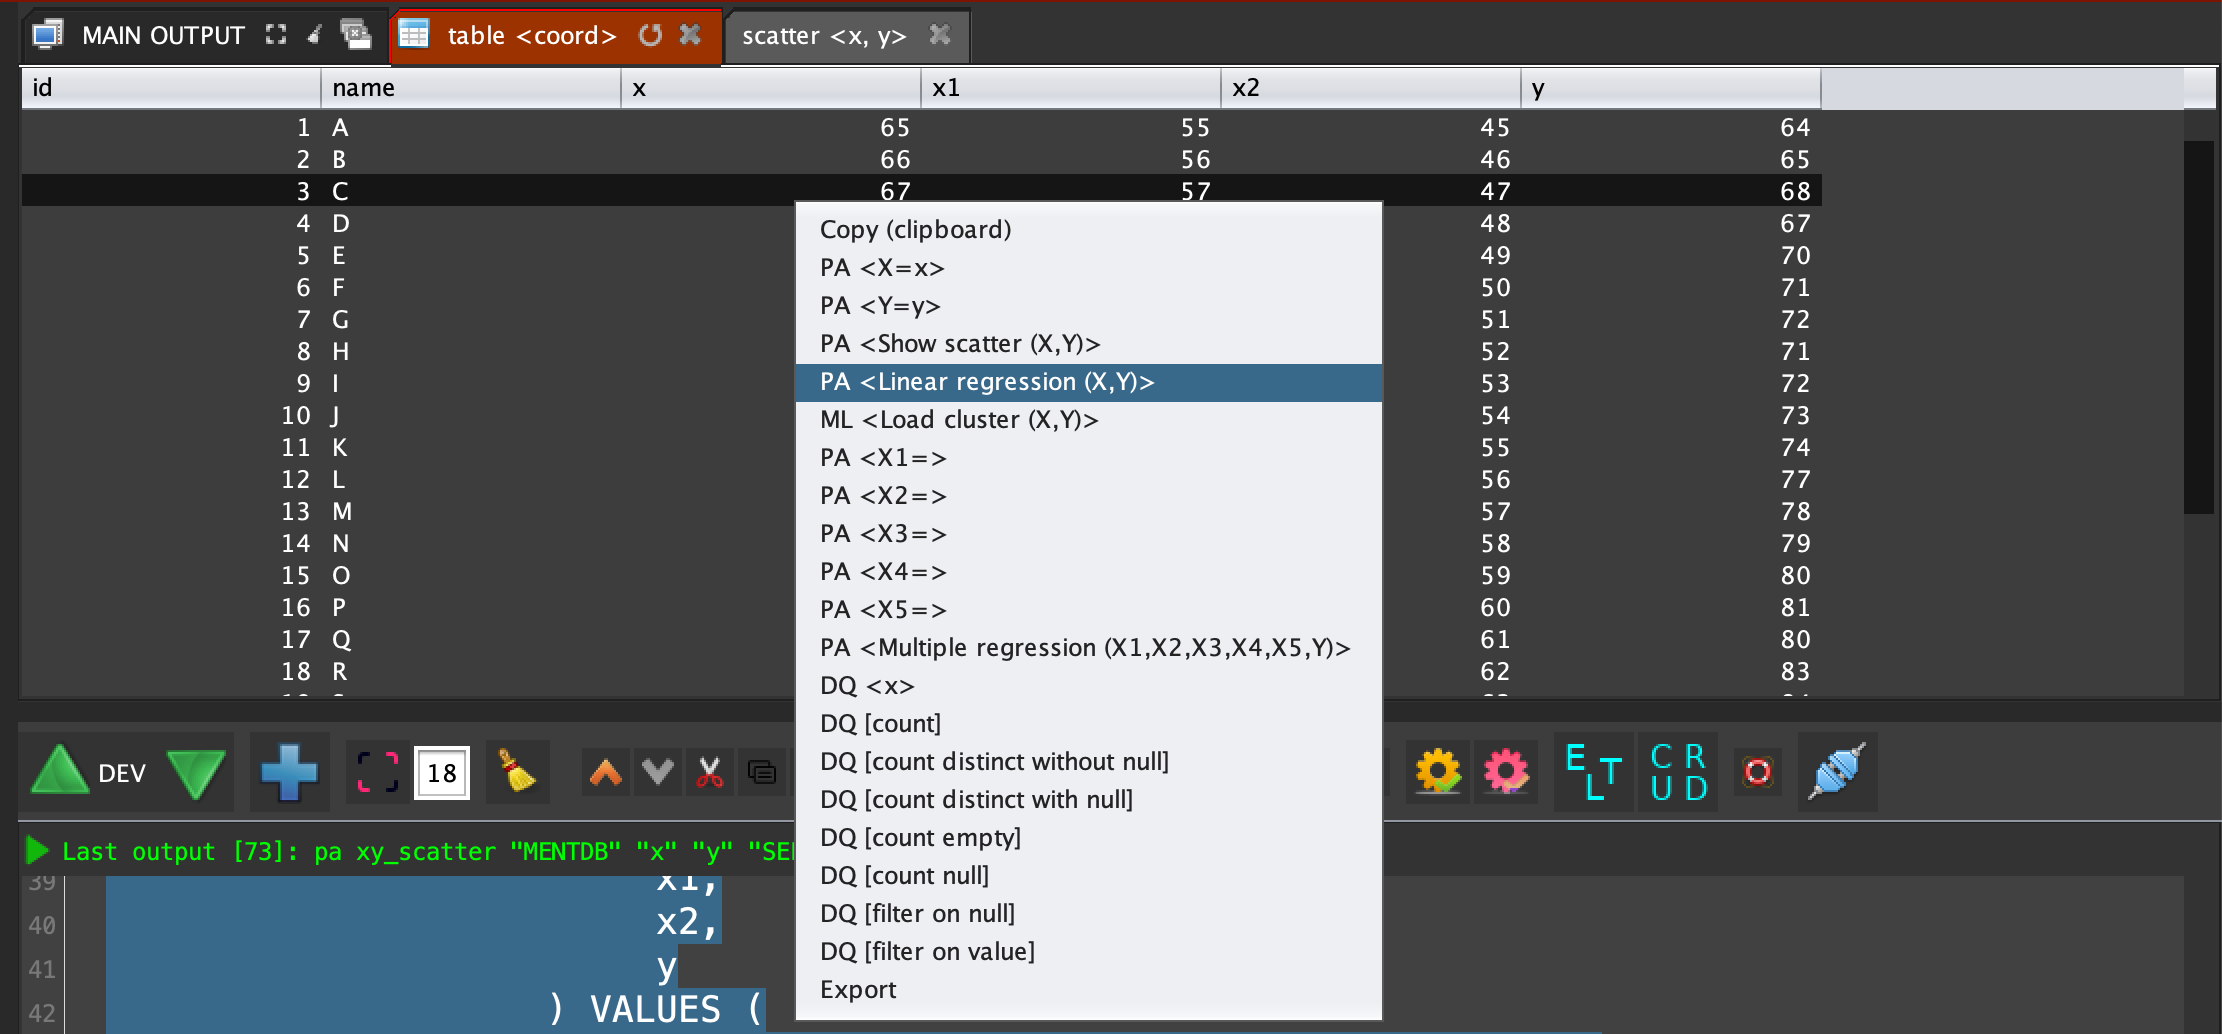Click the scissors cut icon
2222x1034 pixels.
pos(709,772)
